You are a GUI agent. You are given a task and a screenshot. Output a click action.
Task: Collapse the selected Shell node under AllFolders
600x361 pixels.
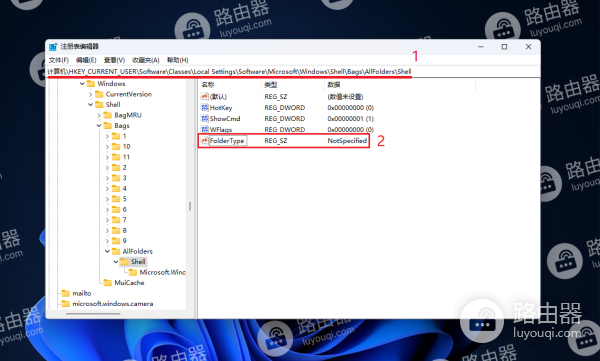click(116, 262)
